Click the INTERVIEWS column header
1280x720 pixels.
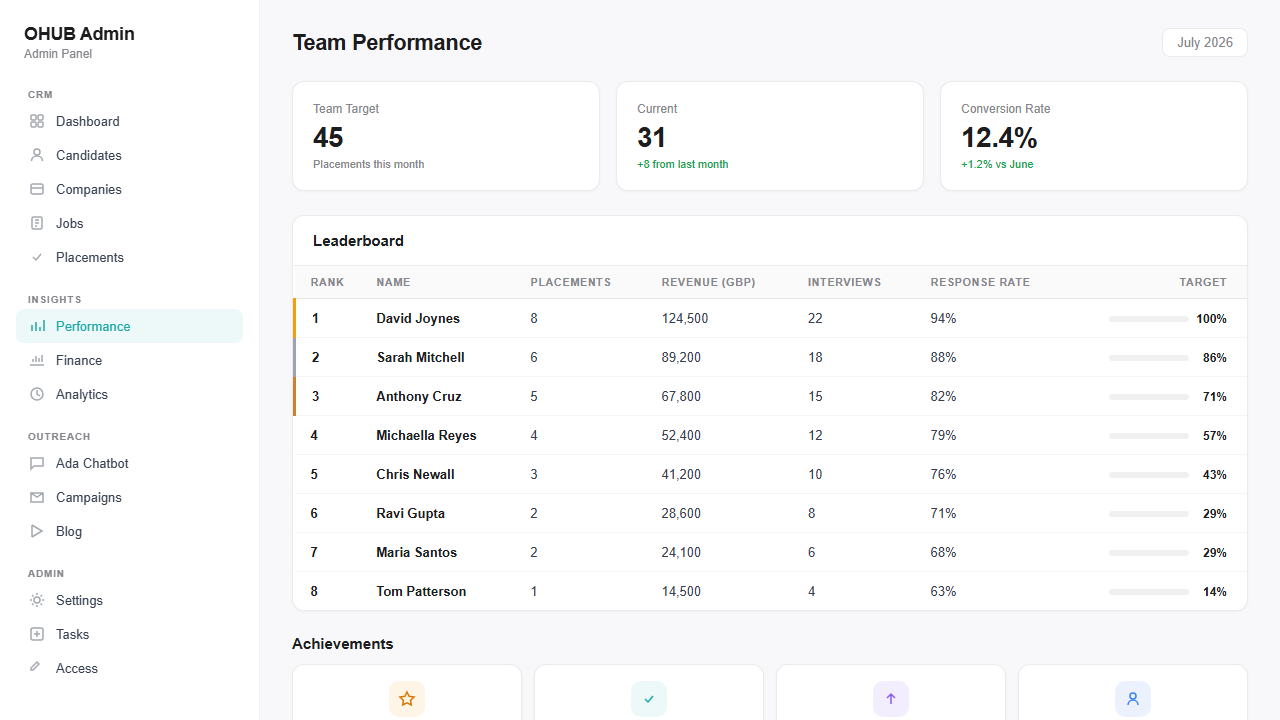point(844,282)
